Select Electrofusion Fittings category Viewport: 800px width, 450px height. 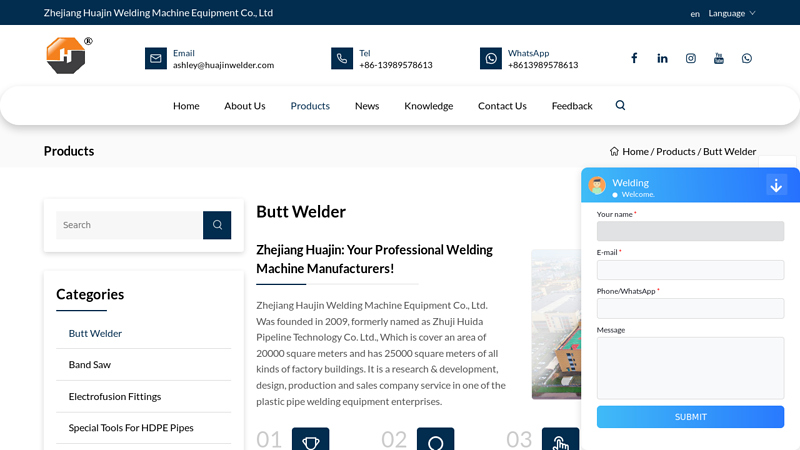tap(115, 396)
